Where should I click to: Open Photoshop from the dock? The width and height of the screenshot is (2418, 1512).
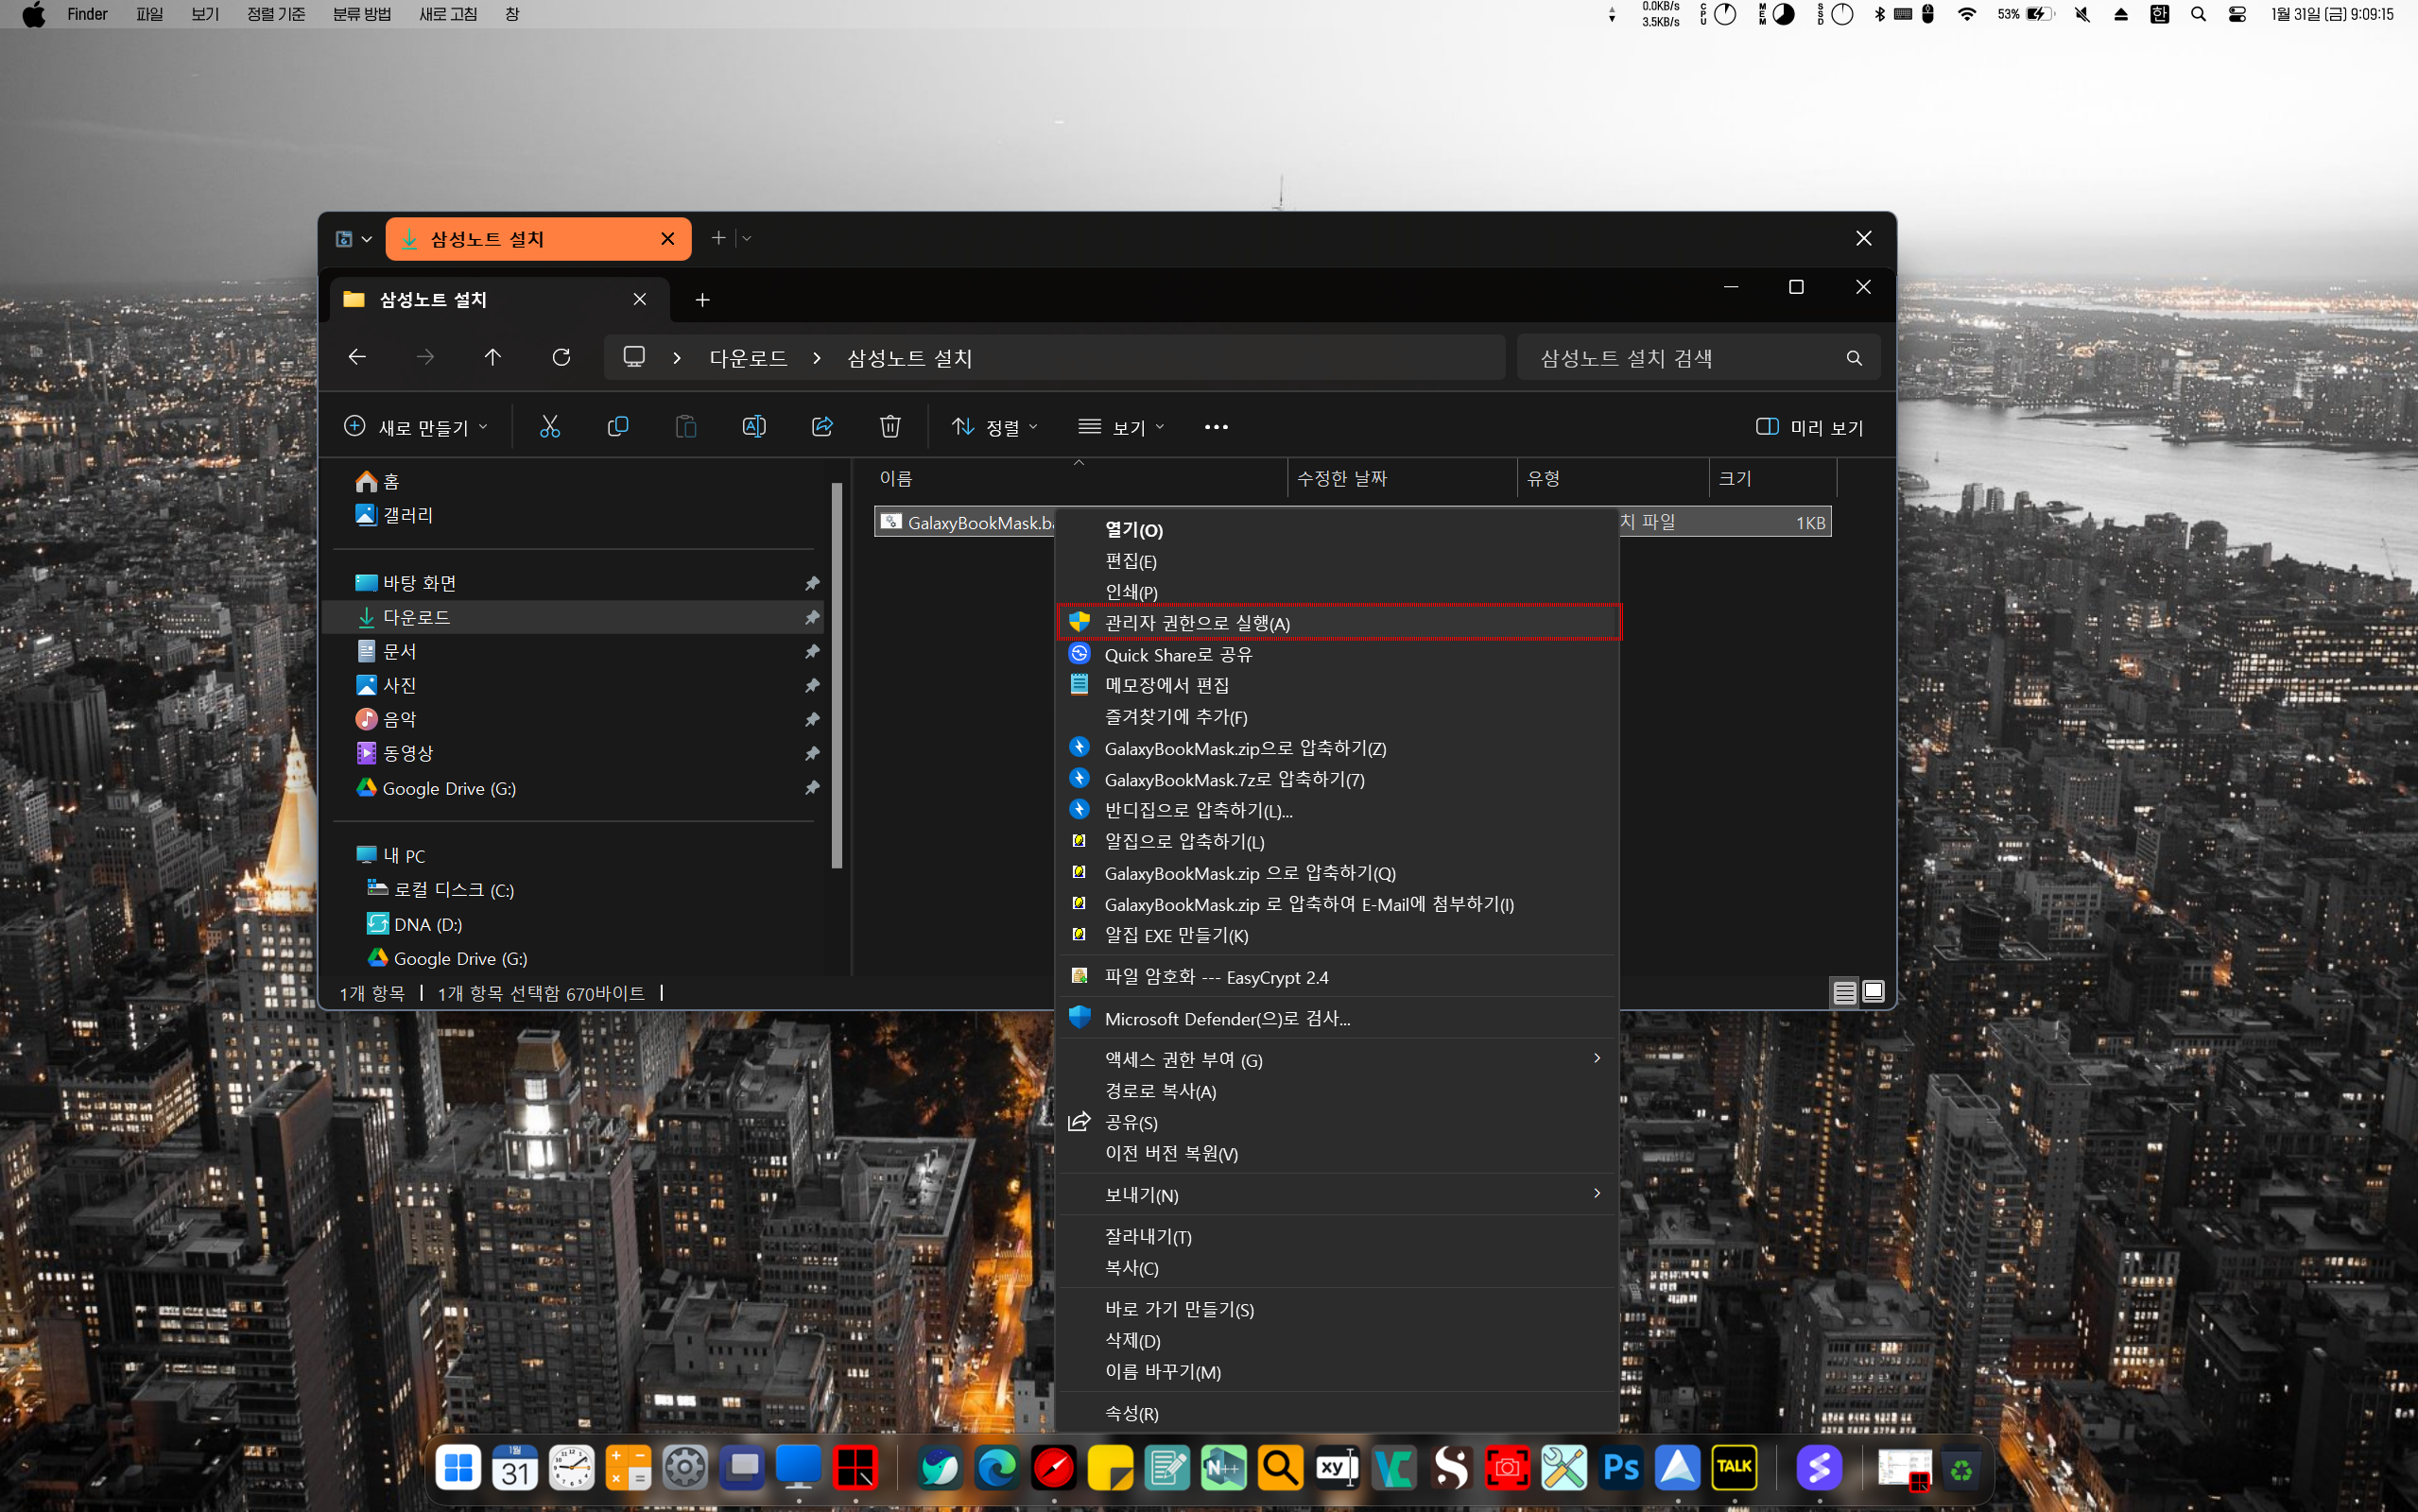click(x=1620, y=1468)
